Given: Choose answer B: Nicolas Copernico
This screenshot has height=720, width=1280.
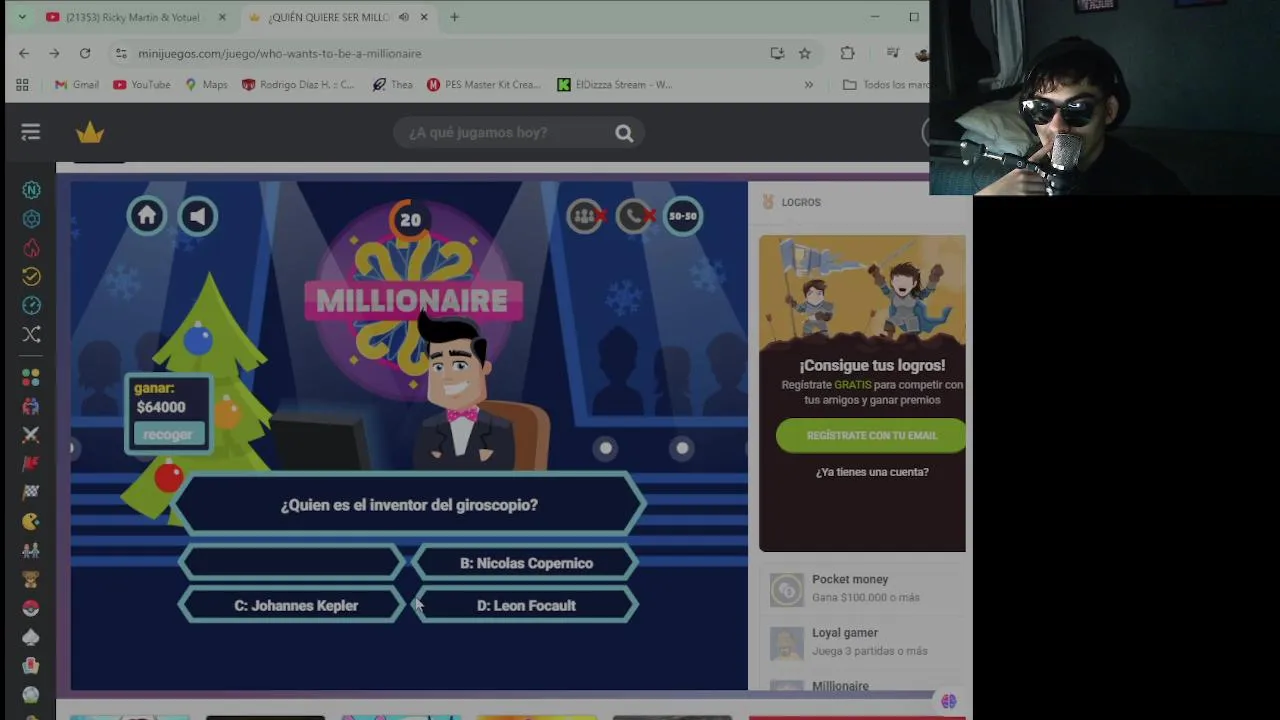Looking at the screenshot, I should [x=526, y=563].
